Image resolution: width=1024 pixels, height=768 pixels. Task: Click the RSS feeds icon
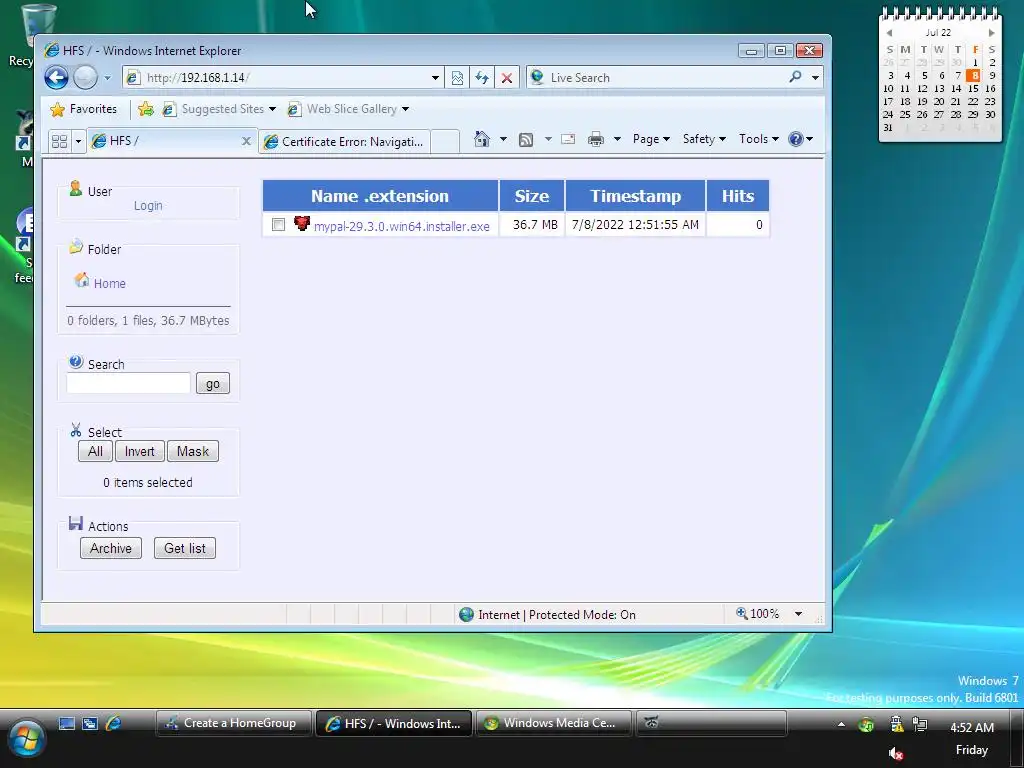click(526, 139)
